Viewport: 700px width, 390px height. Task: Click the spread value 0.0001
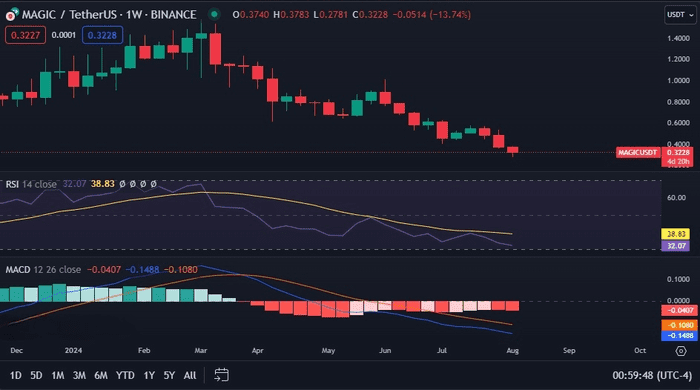63,35
